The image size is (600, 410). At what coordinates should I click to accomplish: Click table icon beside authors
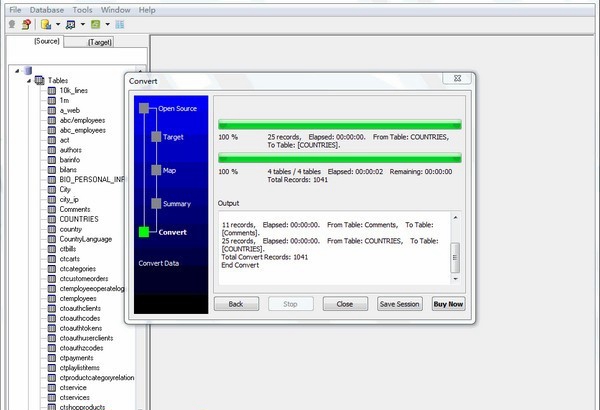point(52,150)
